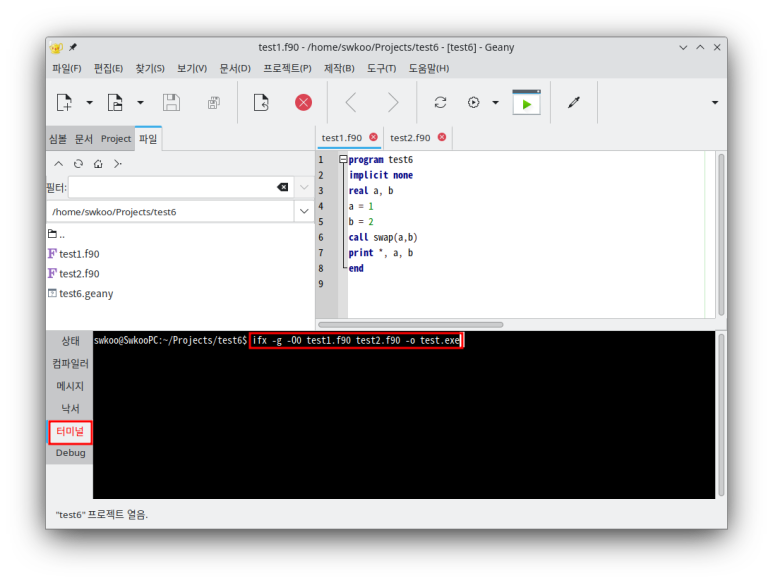Go up one directory in file browser
The width and height of the screenshot is (773, 583).
[59, 164]
